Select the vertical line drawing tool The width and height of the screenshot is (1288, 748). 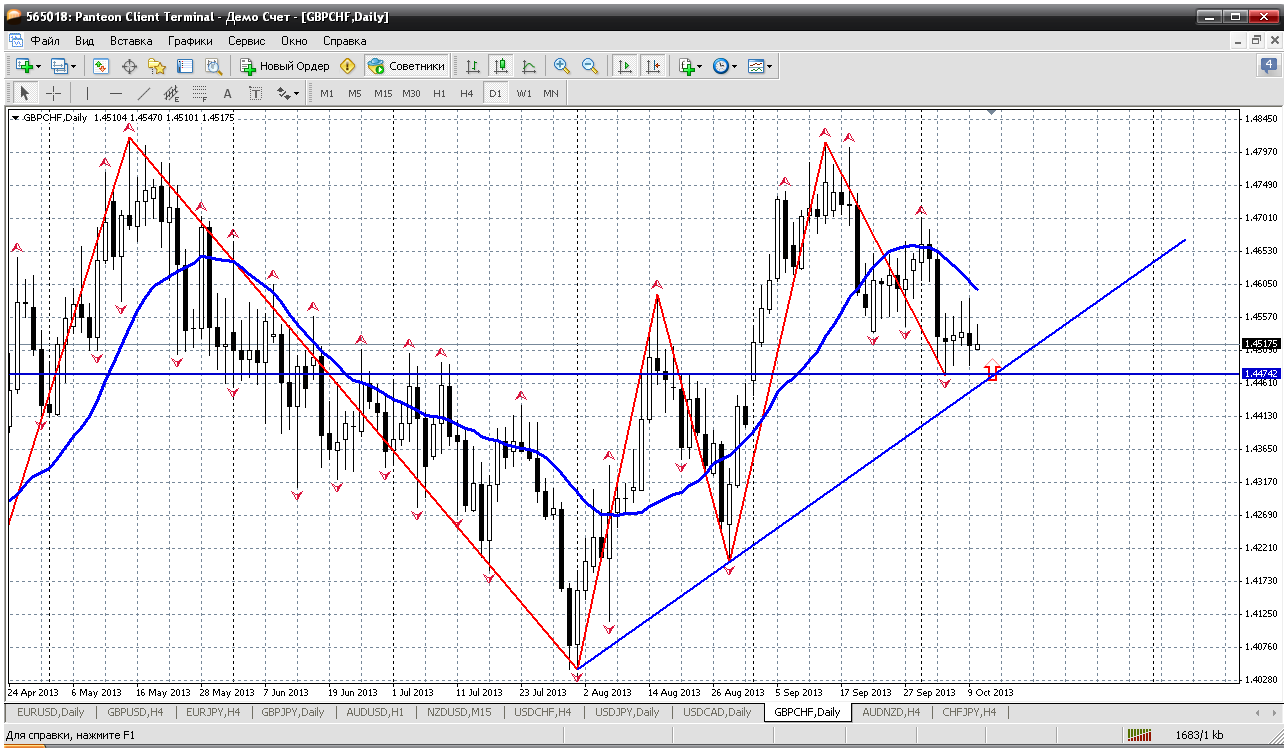[87, 93]
